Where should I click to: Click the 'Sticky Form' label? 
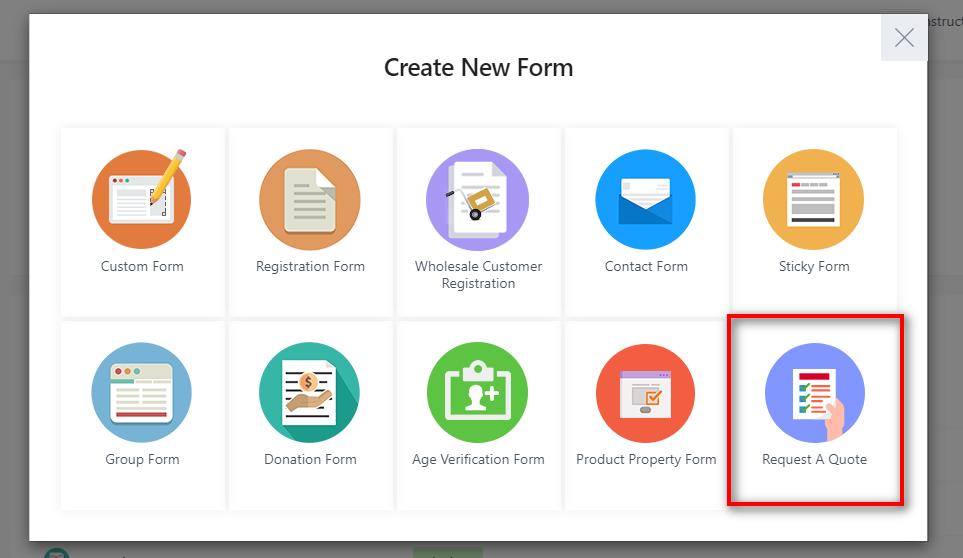click(x=814, y=266)
